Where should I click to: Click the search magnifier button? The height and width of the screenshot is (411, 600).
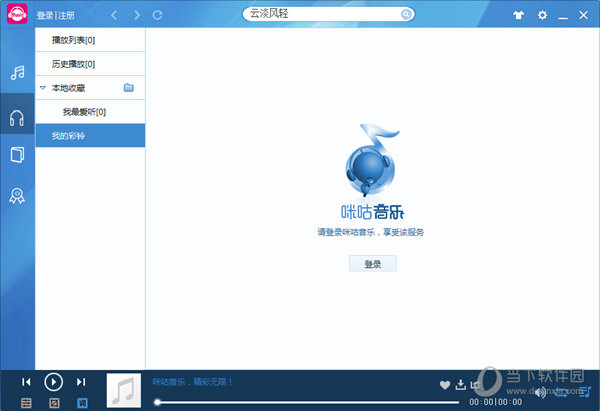(x=406, y=14)
